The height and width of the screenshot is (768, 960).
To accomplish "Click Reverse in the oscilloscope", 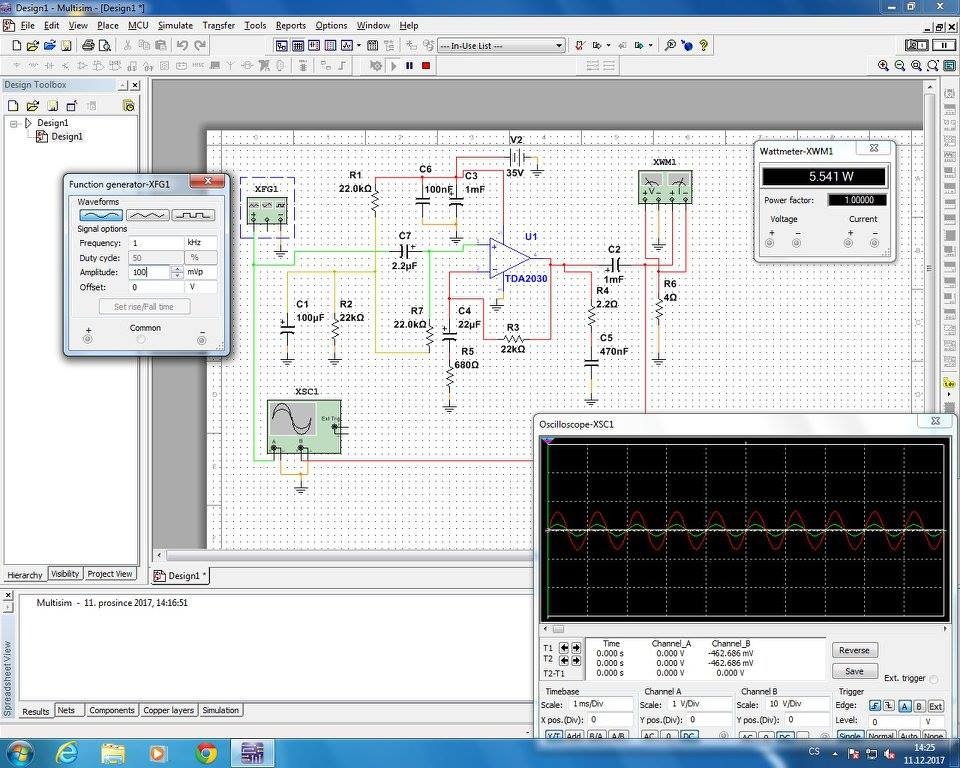I will pyautogui.click(x=854, y=650).
